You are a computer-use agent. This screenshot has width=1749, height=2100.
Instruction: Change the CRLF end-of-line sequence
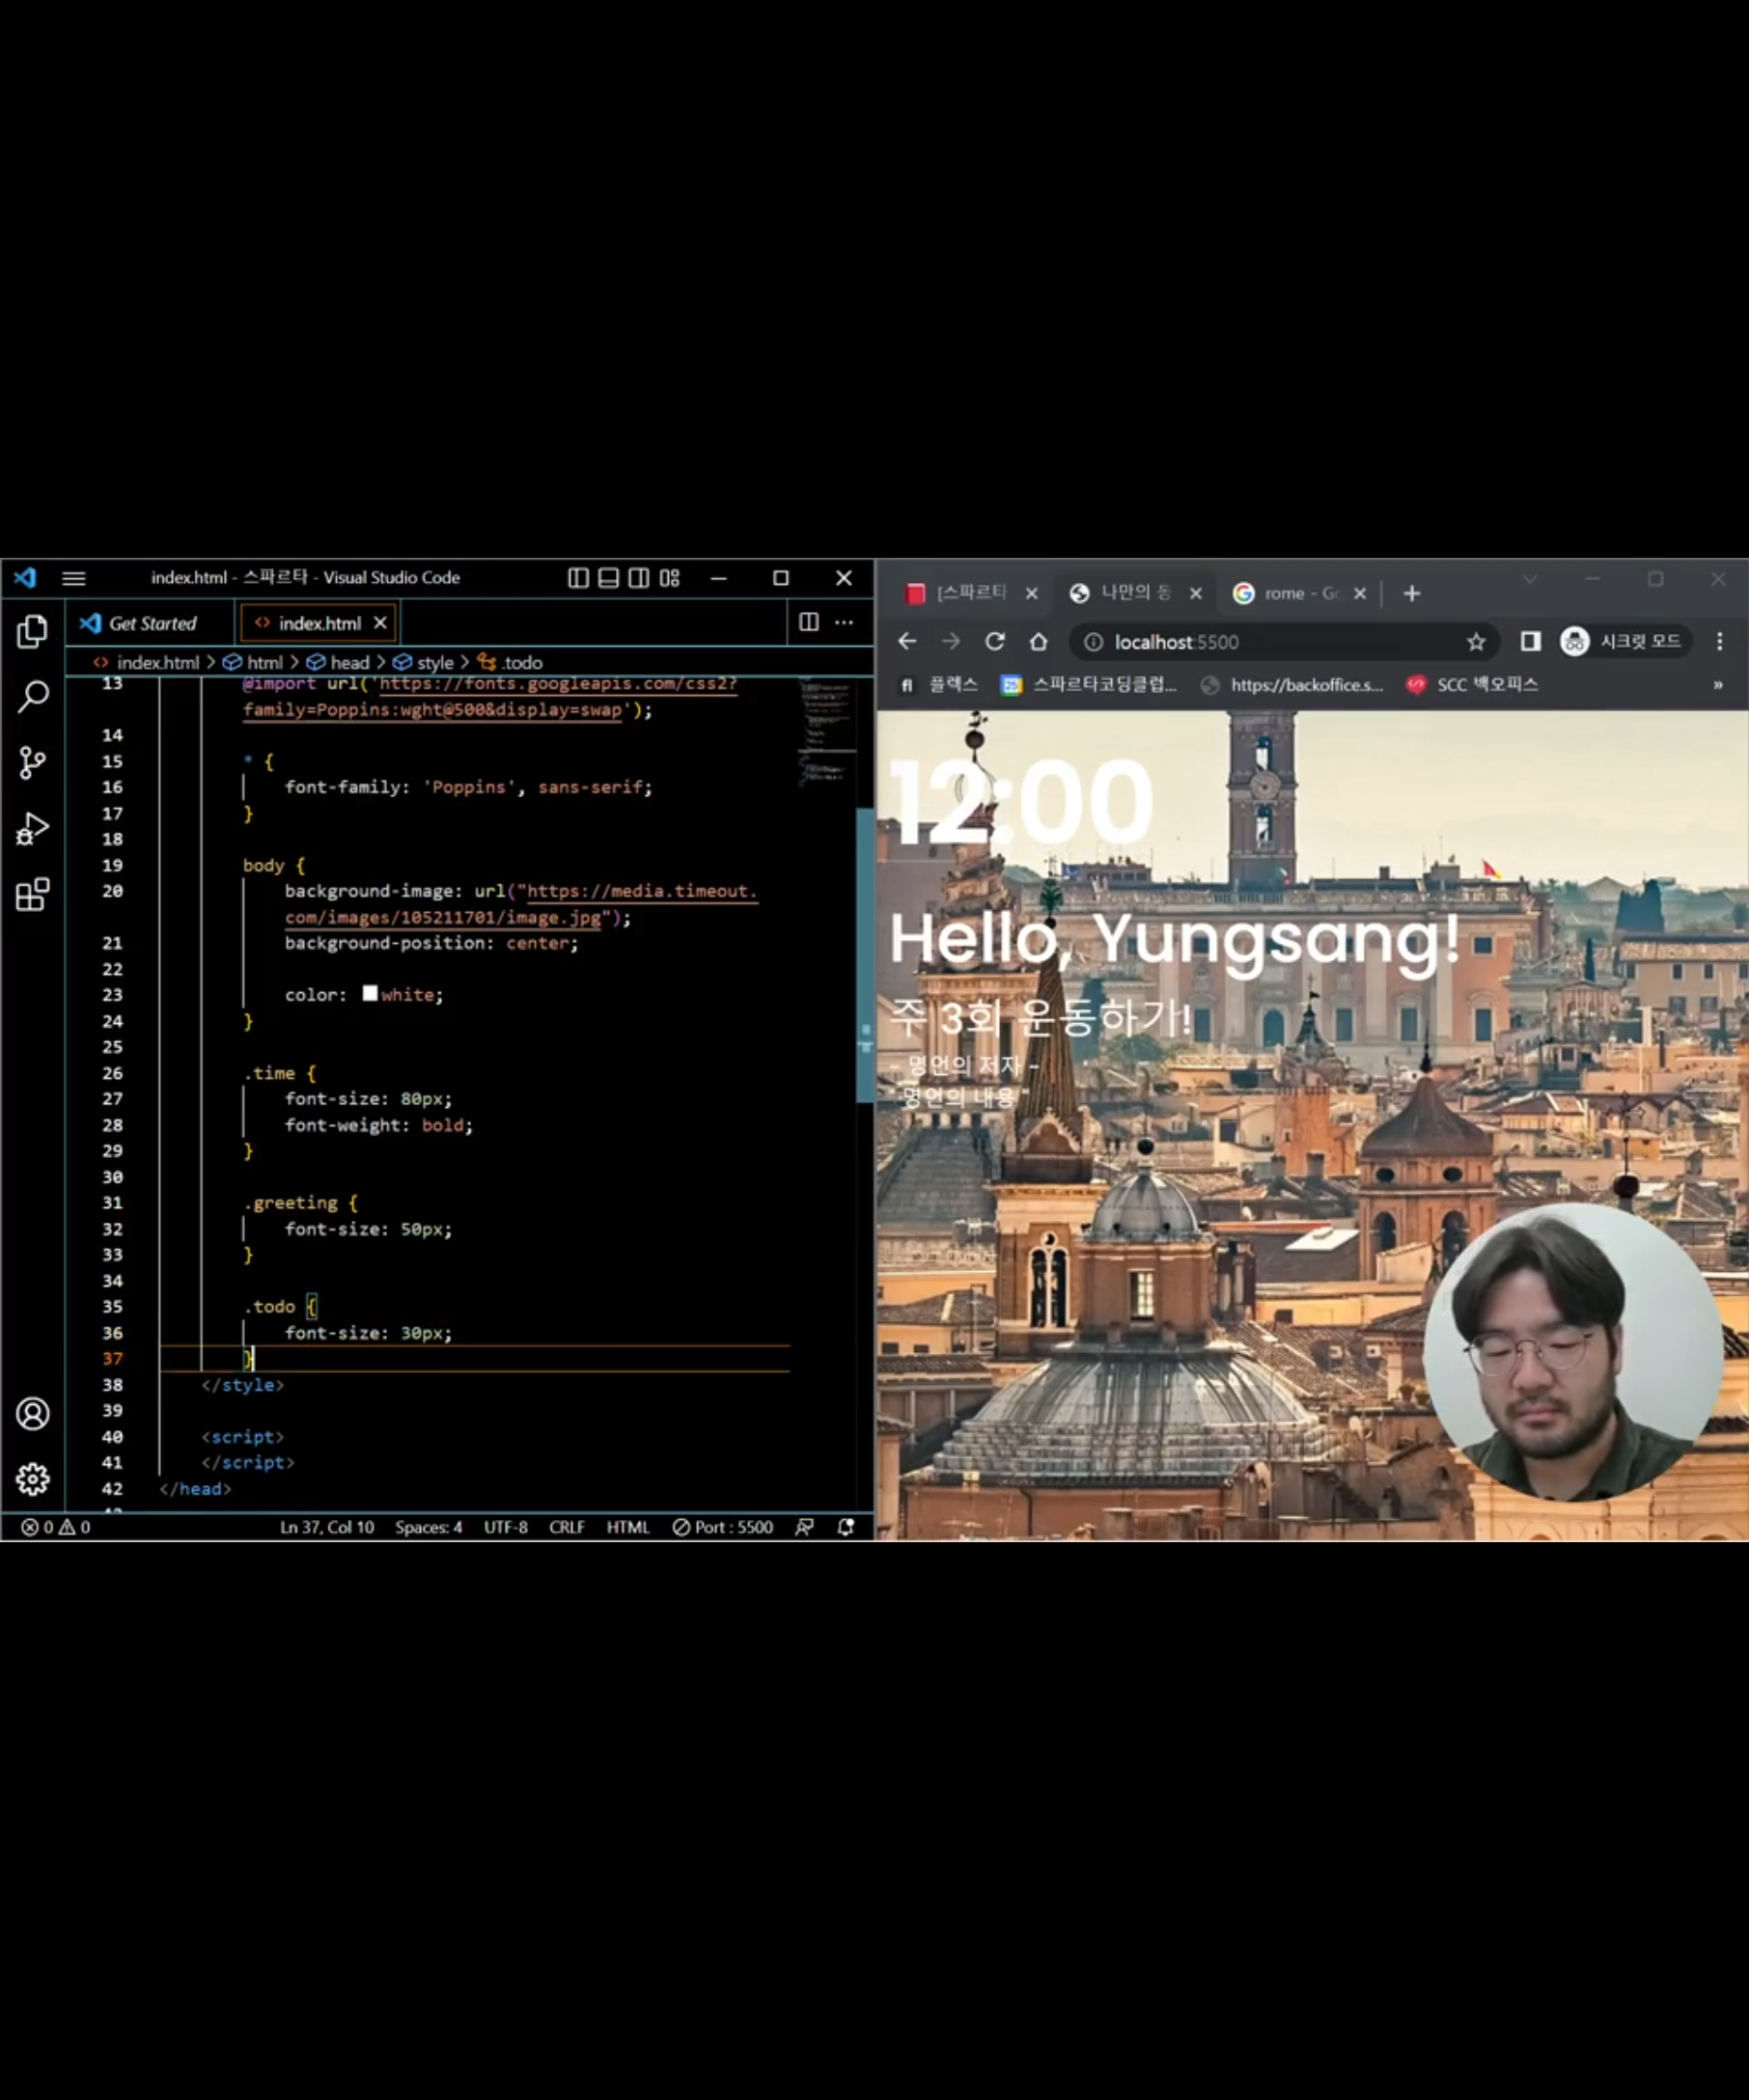567,1527
